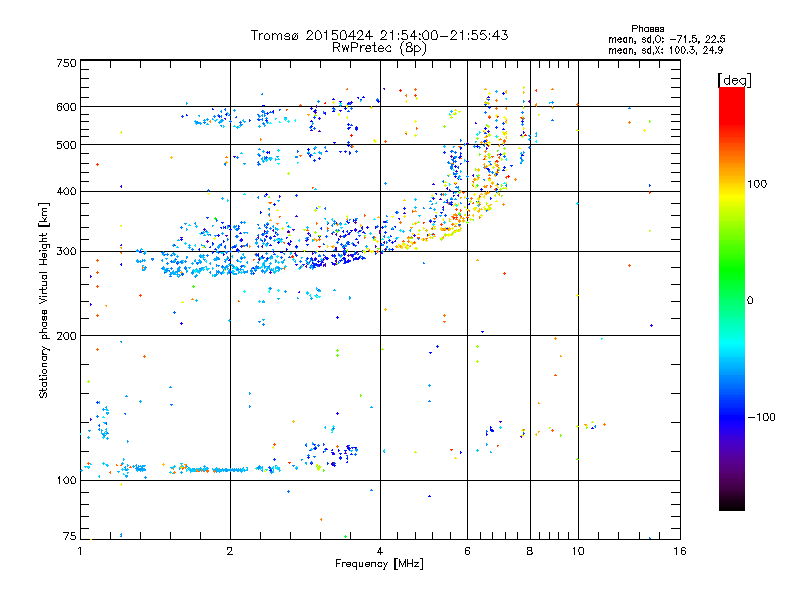The image size is (800, 600).
Task: Click the x-axis tick label '8'
Action: [530, 551]
